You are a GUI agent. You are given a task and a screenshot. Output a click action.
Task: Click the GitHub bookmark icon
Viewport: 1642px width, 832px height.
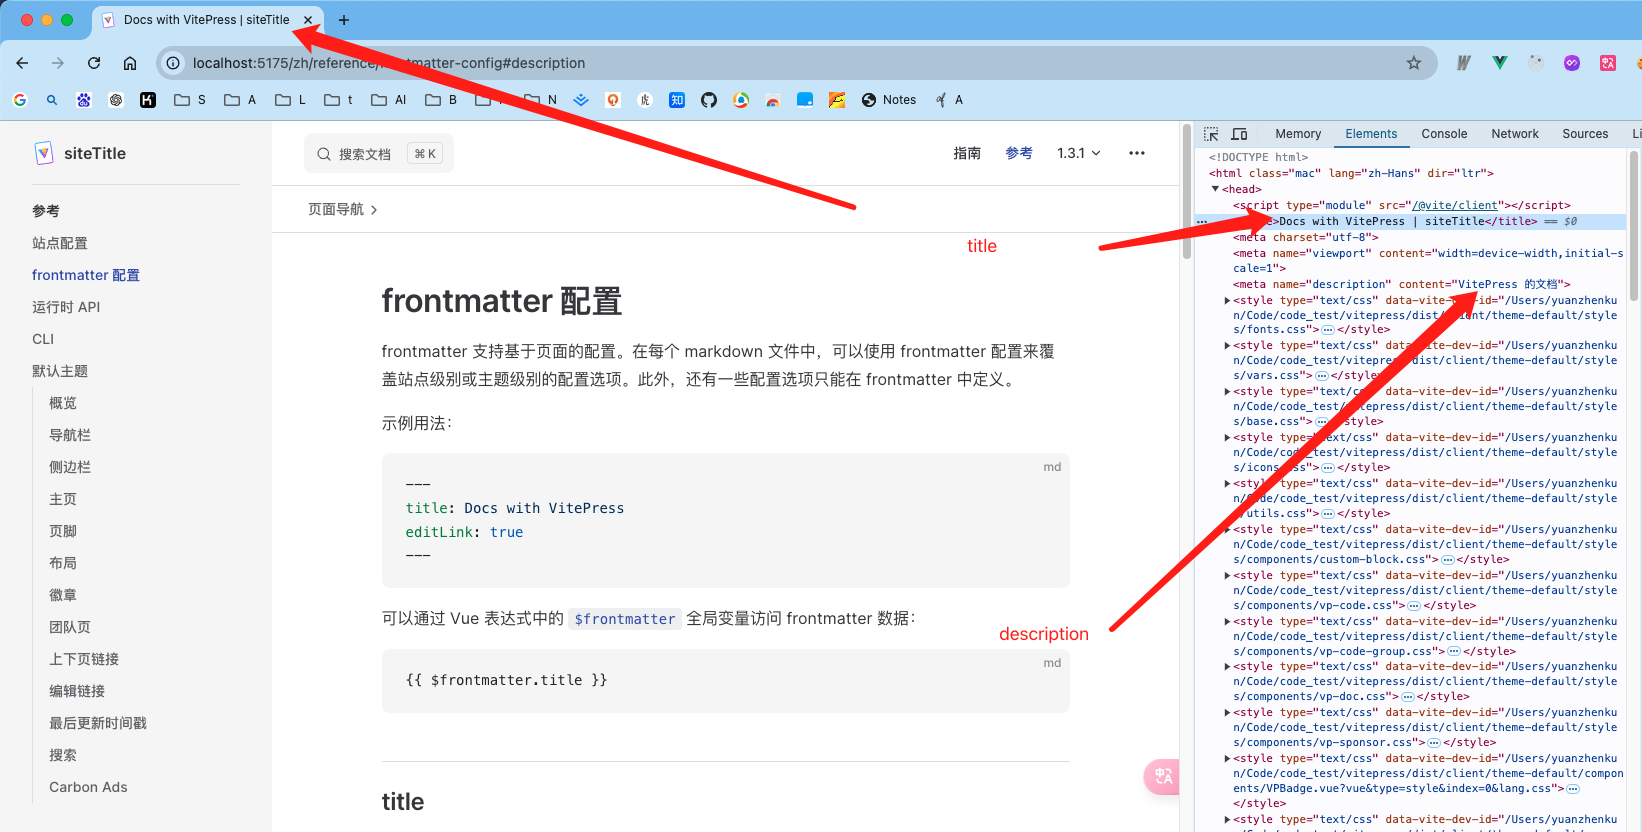[709, 100]
